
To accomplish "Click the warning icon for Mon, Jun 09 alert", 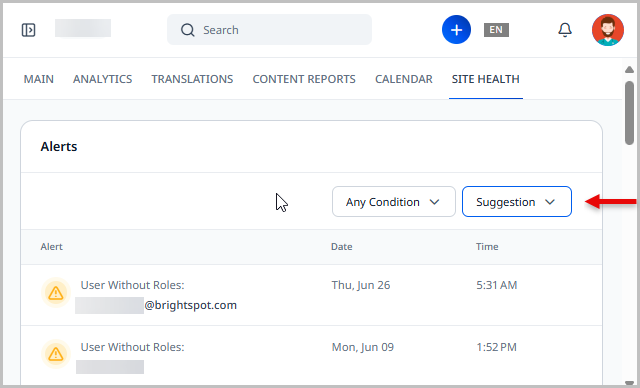I will tap(56, 354).
